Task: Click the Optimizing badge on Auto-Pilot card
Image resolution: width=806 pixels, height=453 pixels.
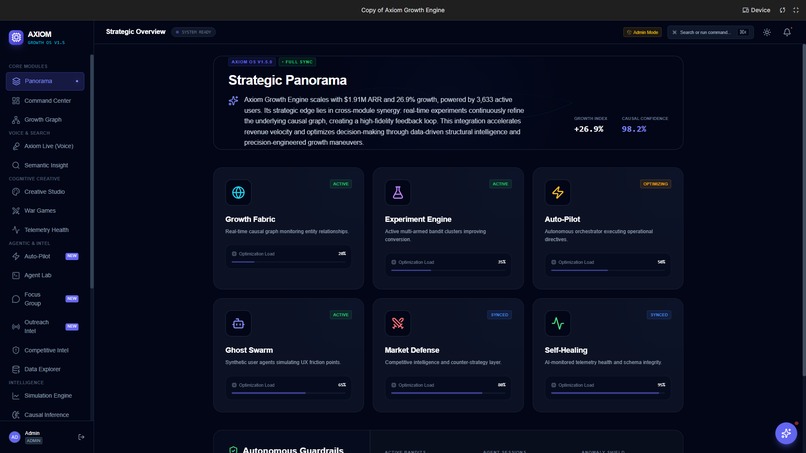Action: pyautogui.click(x=655, y=184)
